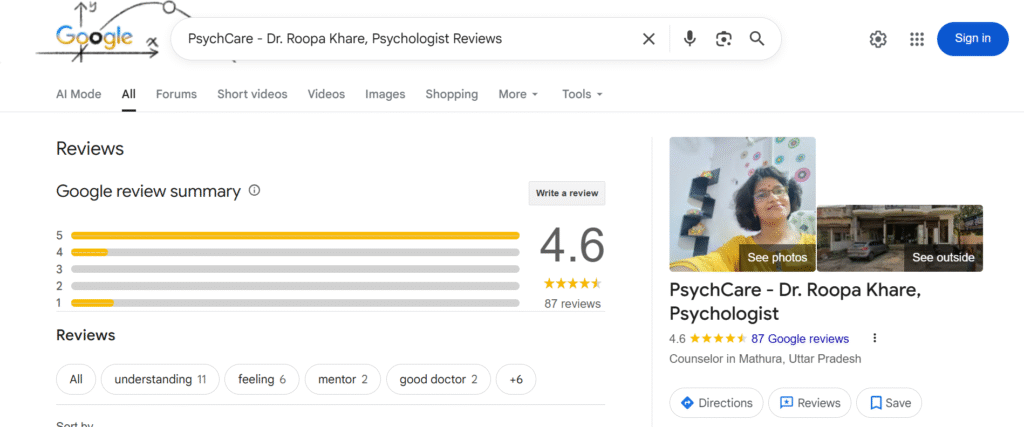Viewport: 1024px width, 427px height.
Task: Expand the '+6' additional review topics
Action: coord(516,380)
